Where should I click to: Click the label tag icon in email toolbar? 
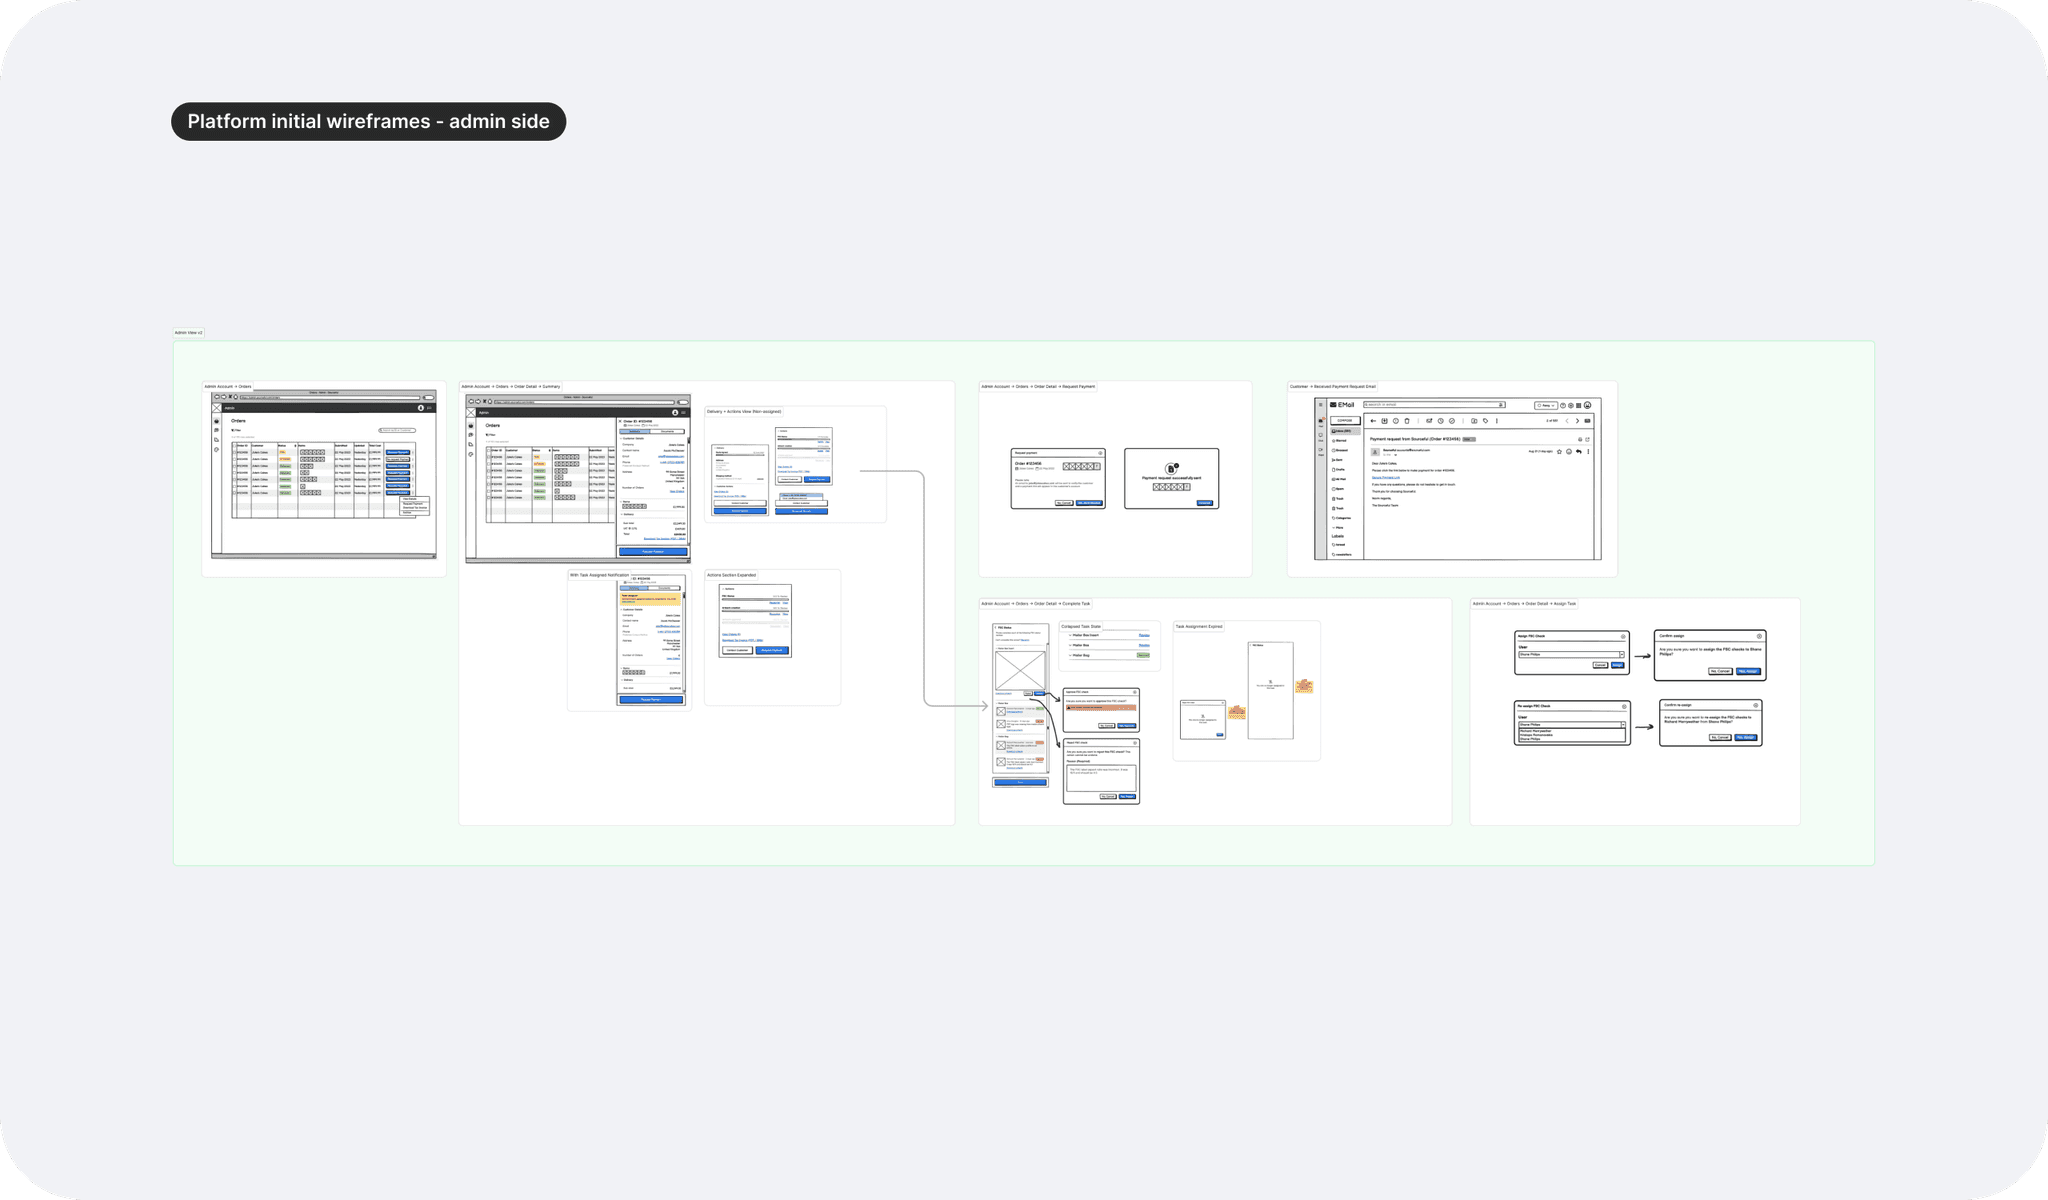click(1485, 421)
